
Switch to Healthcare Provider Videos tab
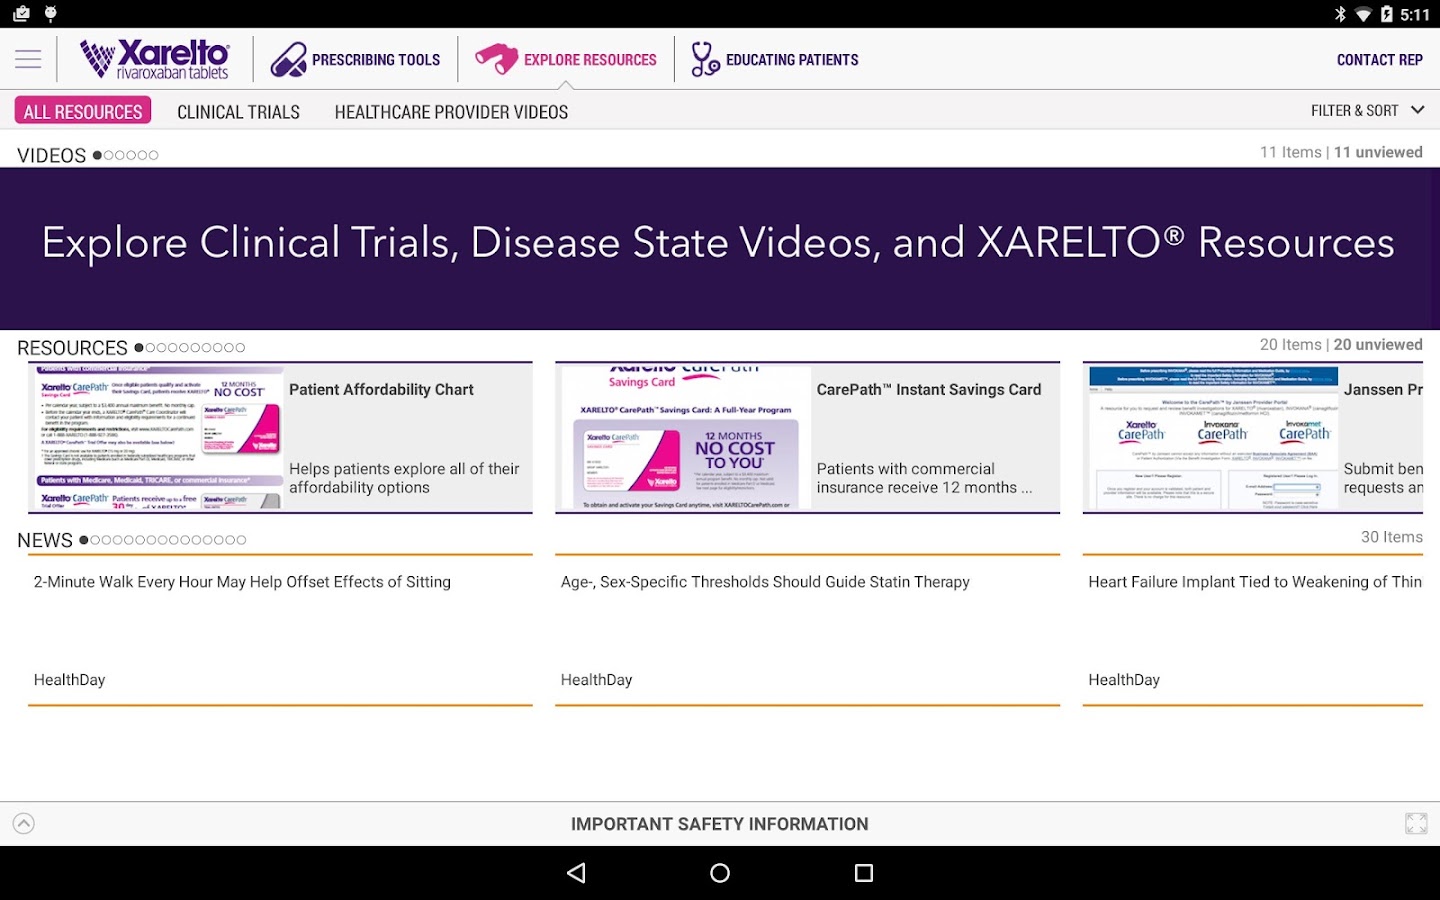(451, 112)
